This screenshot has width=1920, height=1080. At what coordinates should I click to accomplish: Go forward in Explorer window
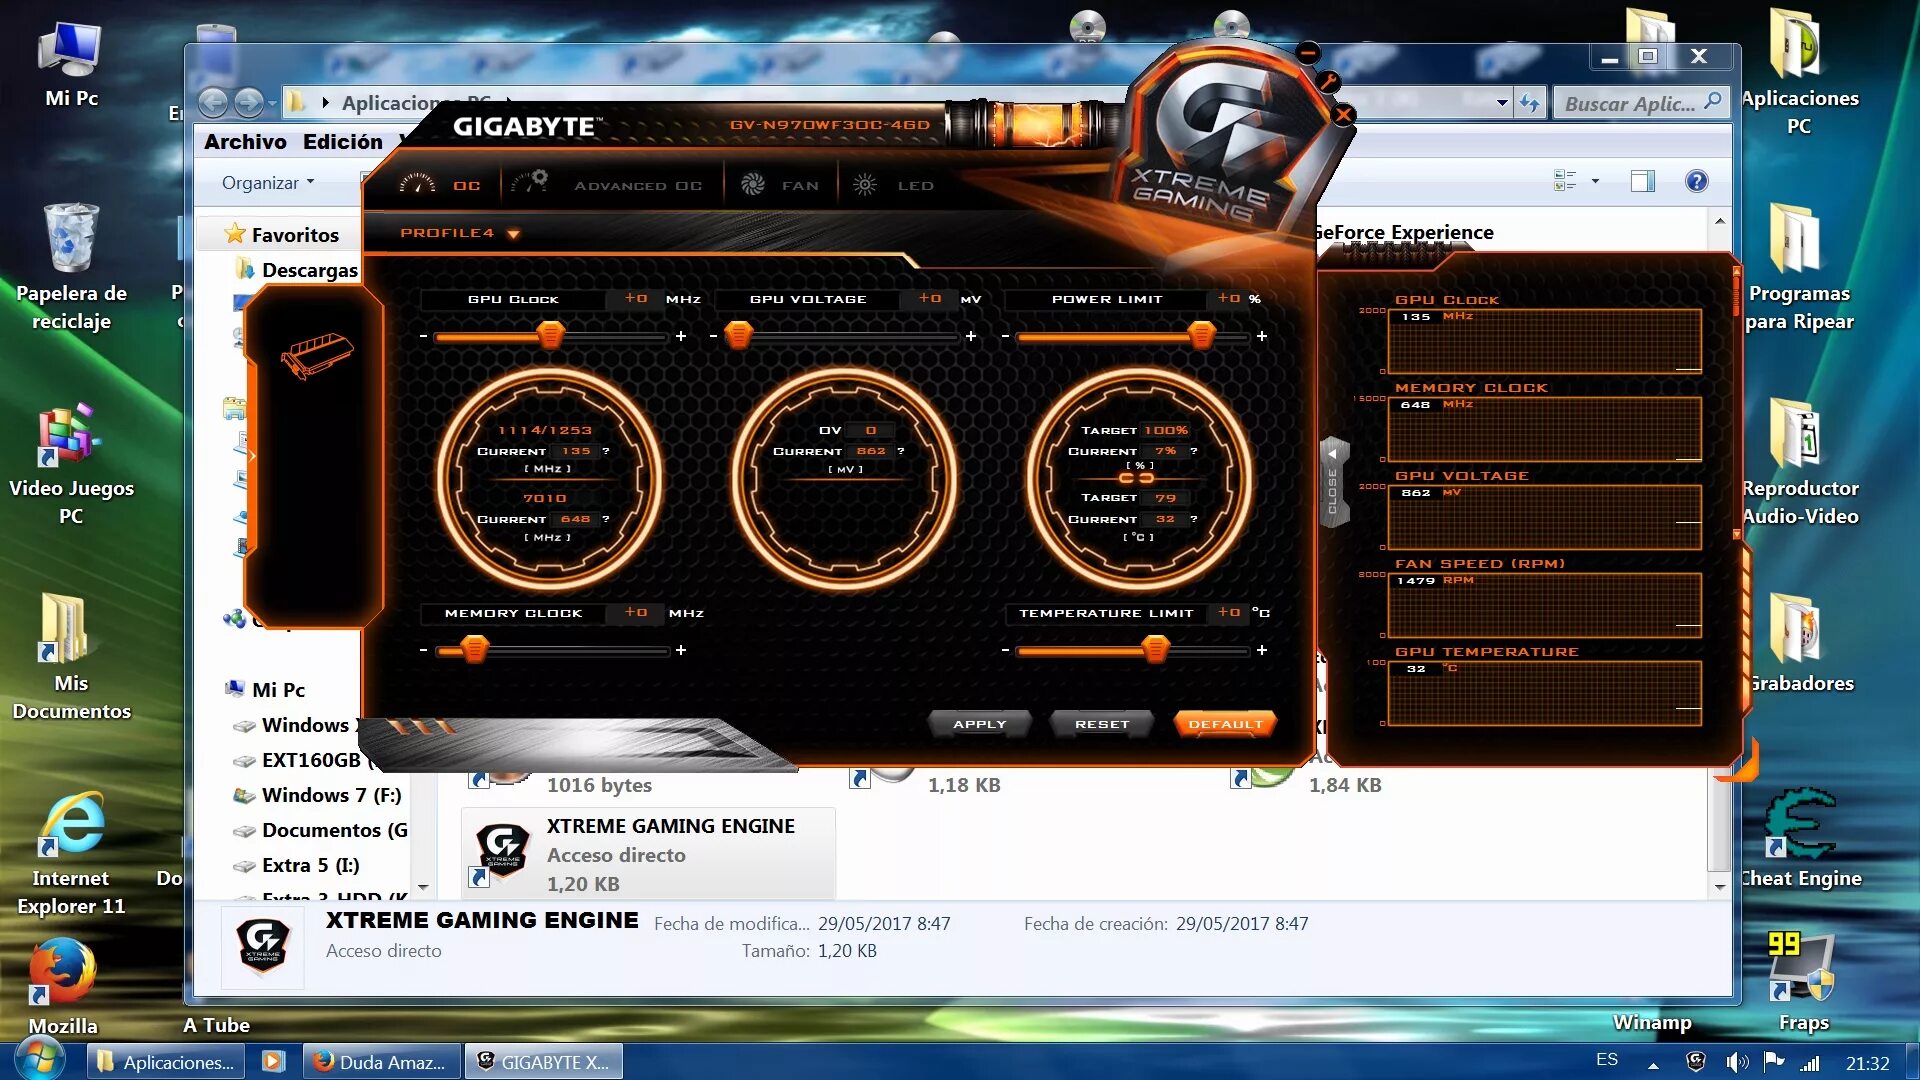pyautogui.click(x=249, y=102)
